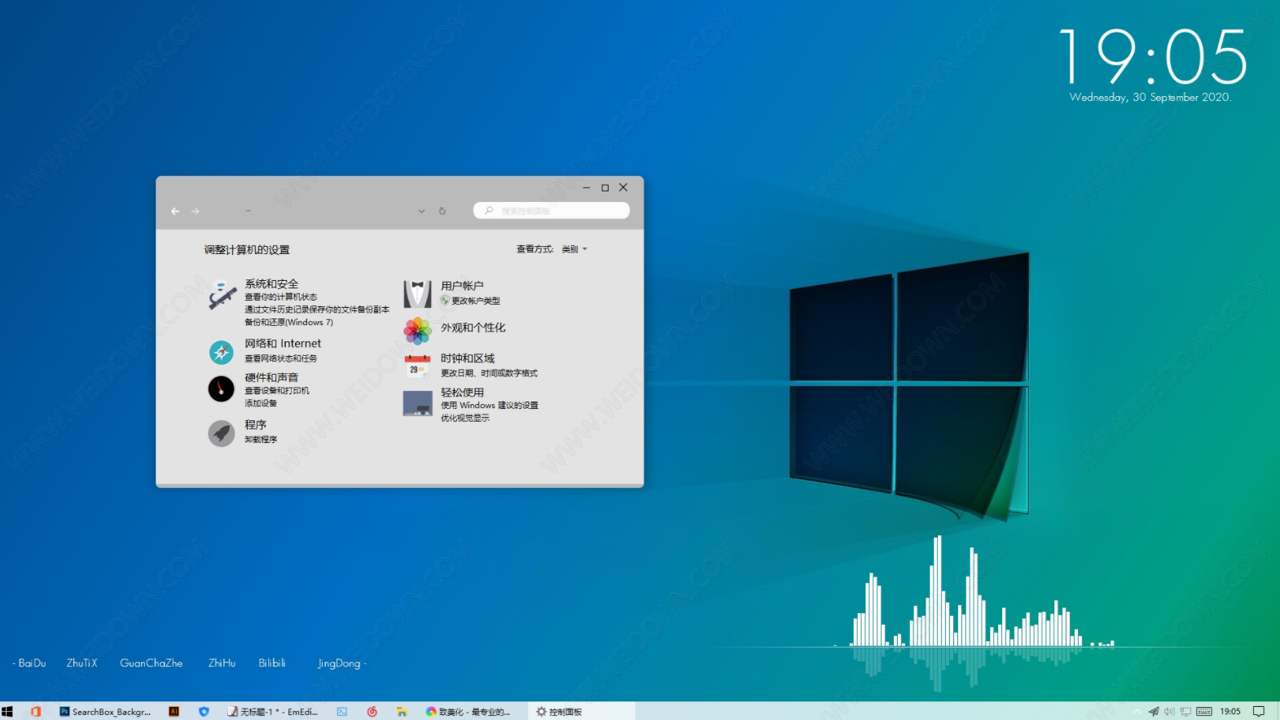Open the terminal icon on the taskbar

(x=342, y=711)
